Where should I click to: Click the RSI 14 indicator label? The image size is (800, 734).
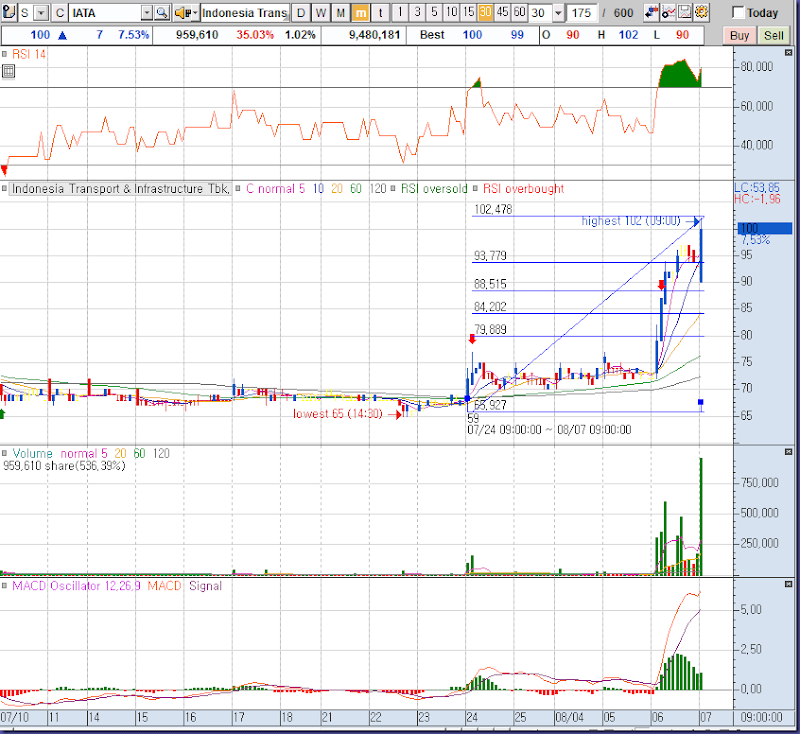point(29,54)
